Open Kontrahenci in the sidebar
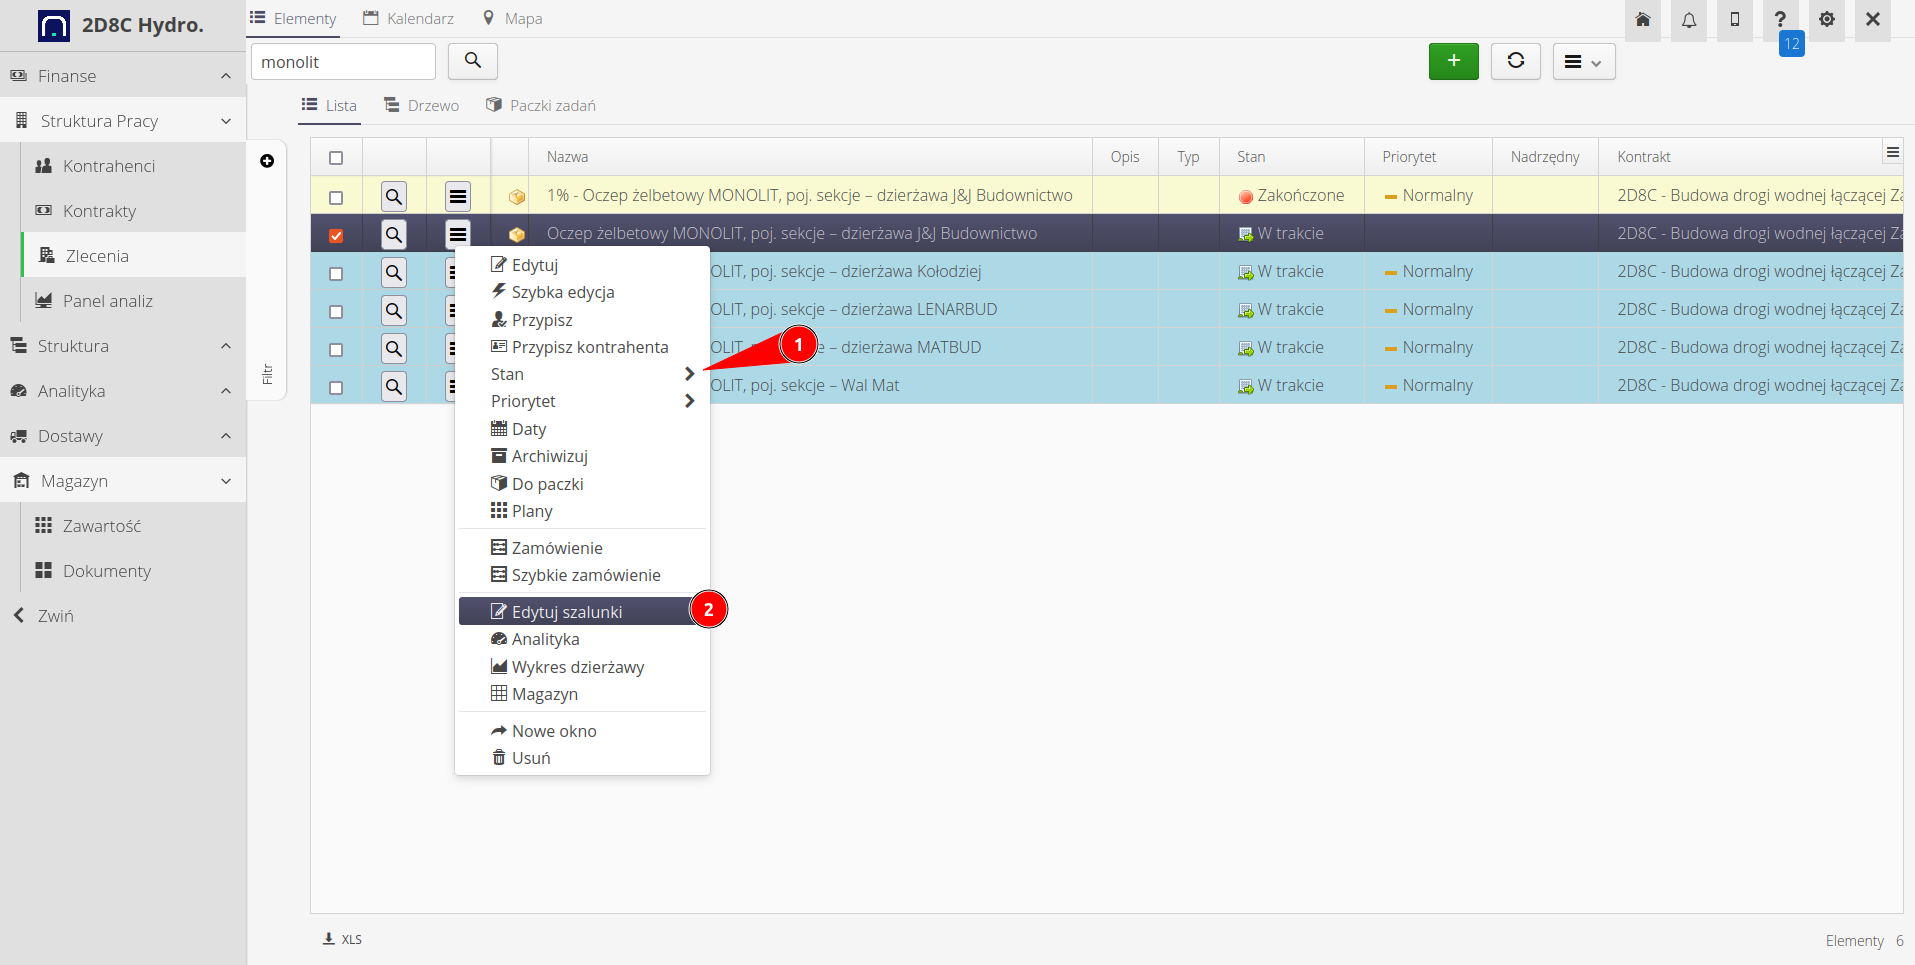1915x965 pixels. (x=109, y=166)
